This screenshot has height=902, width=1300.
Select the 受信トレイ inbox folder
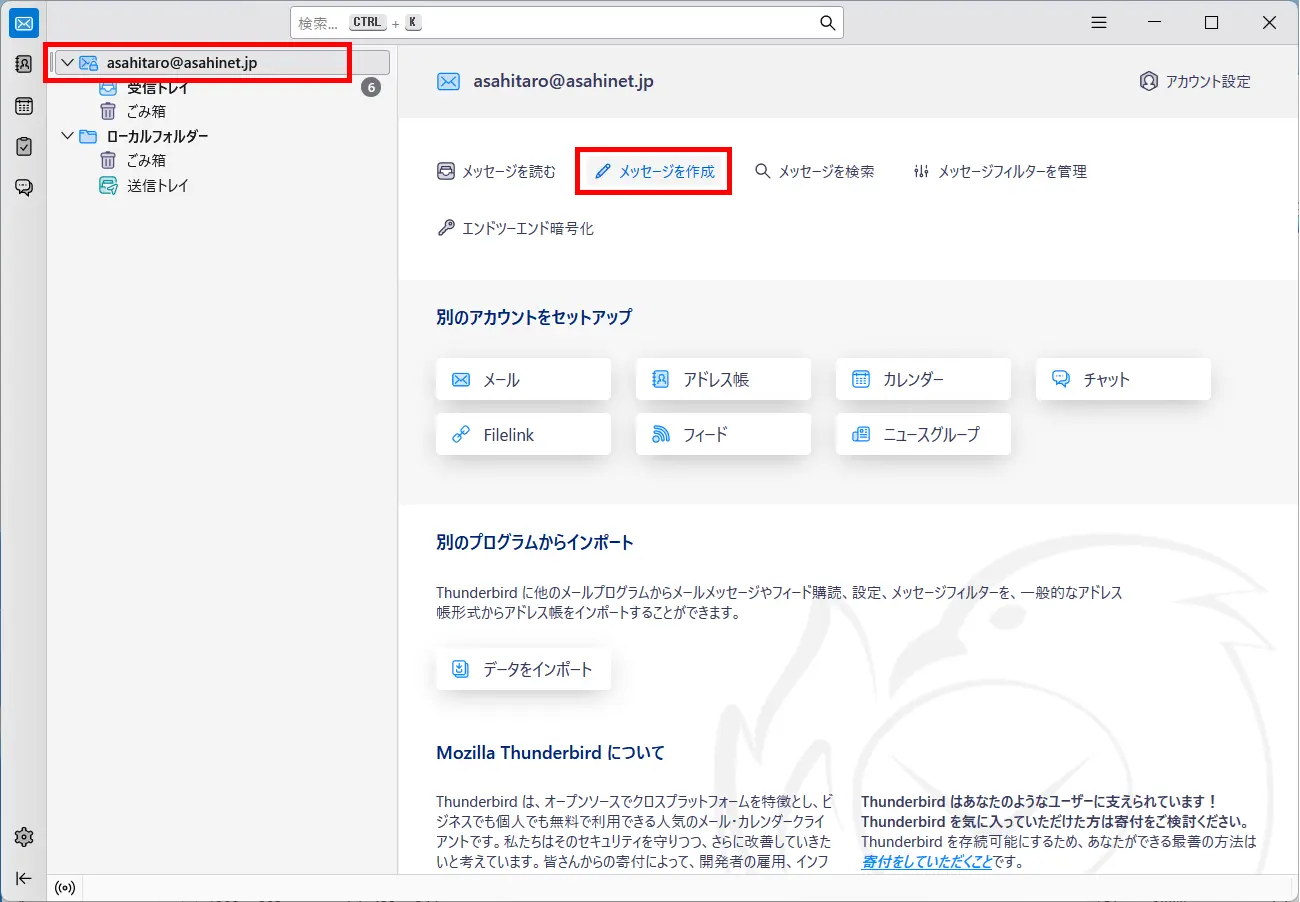[x=157, y=88]
